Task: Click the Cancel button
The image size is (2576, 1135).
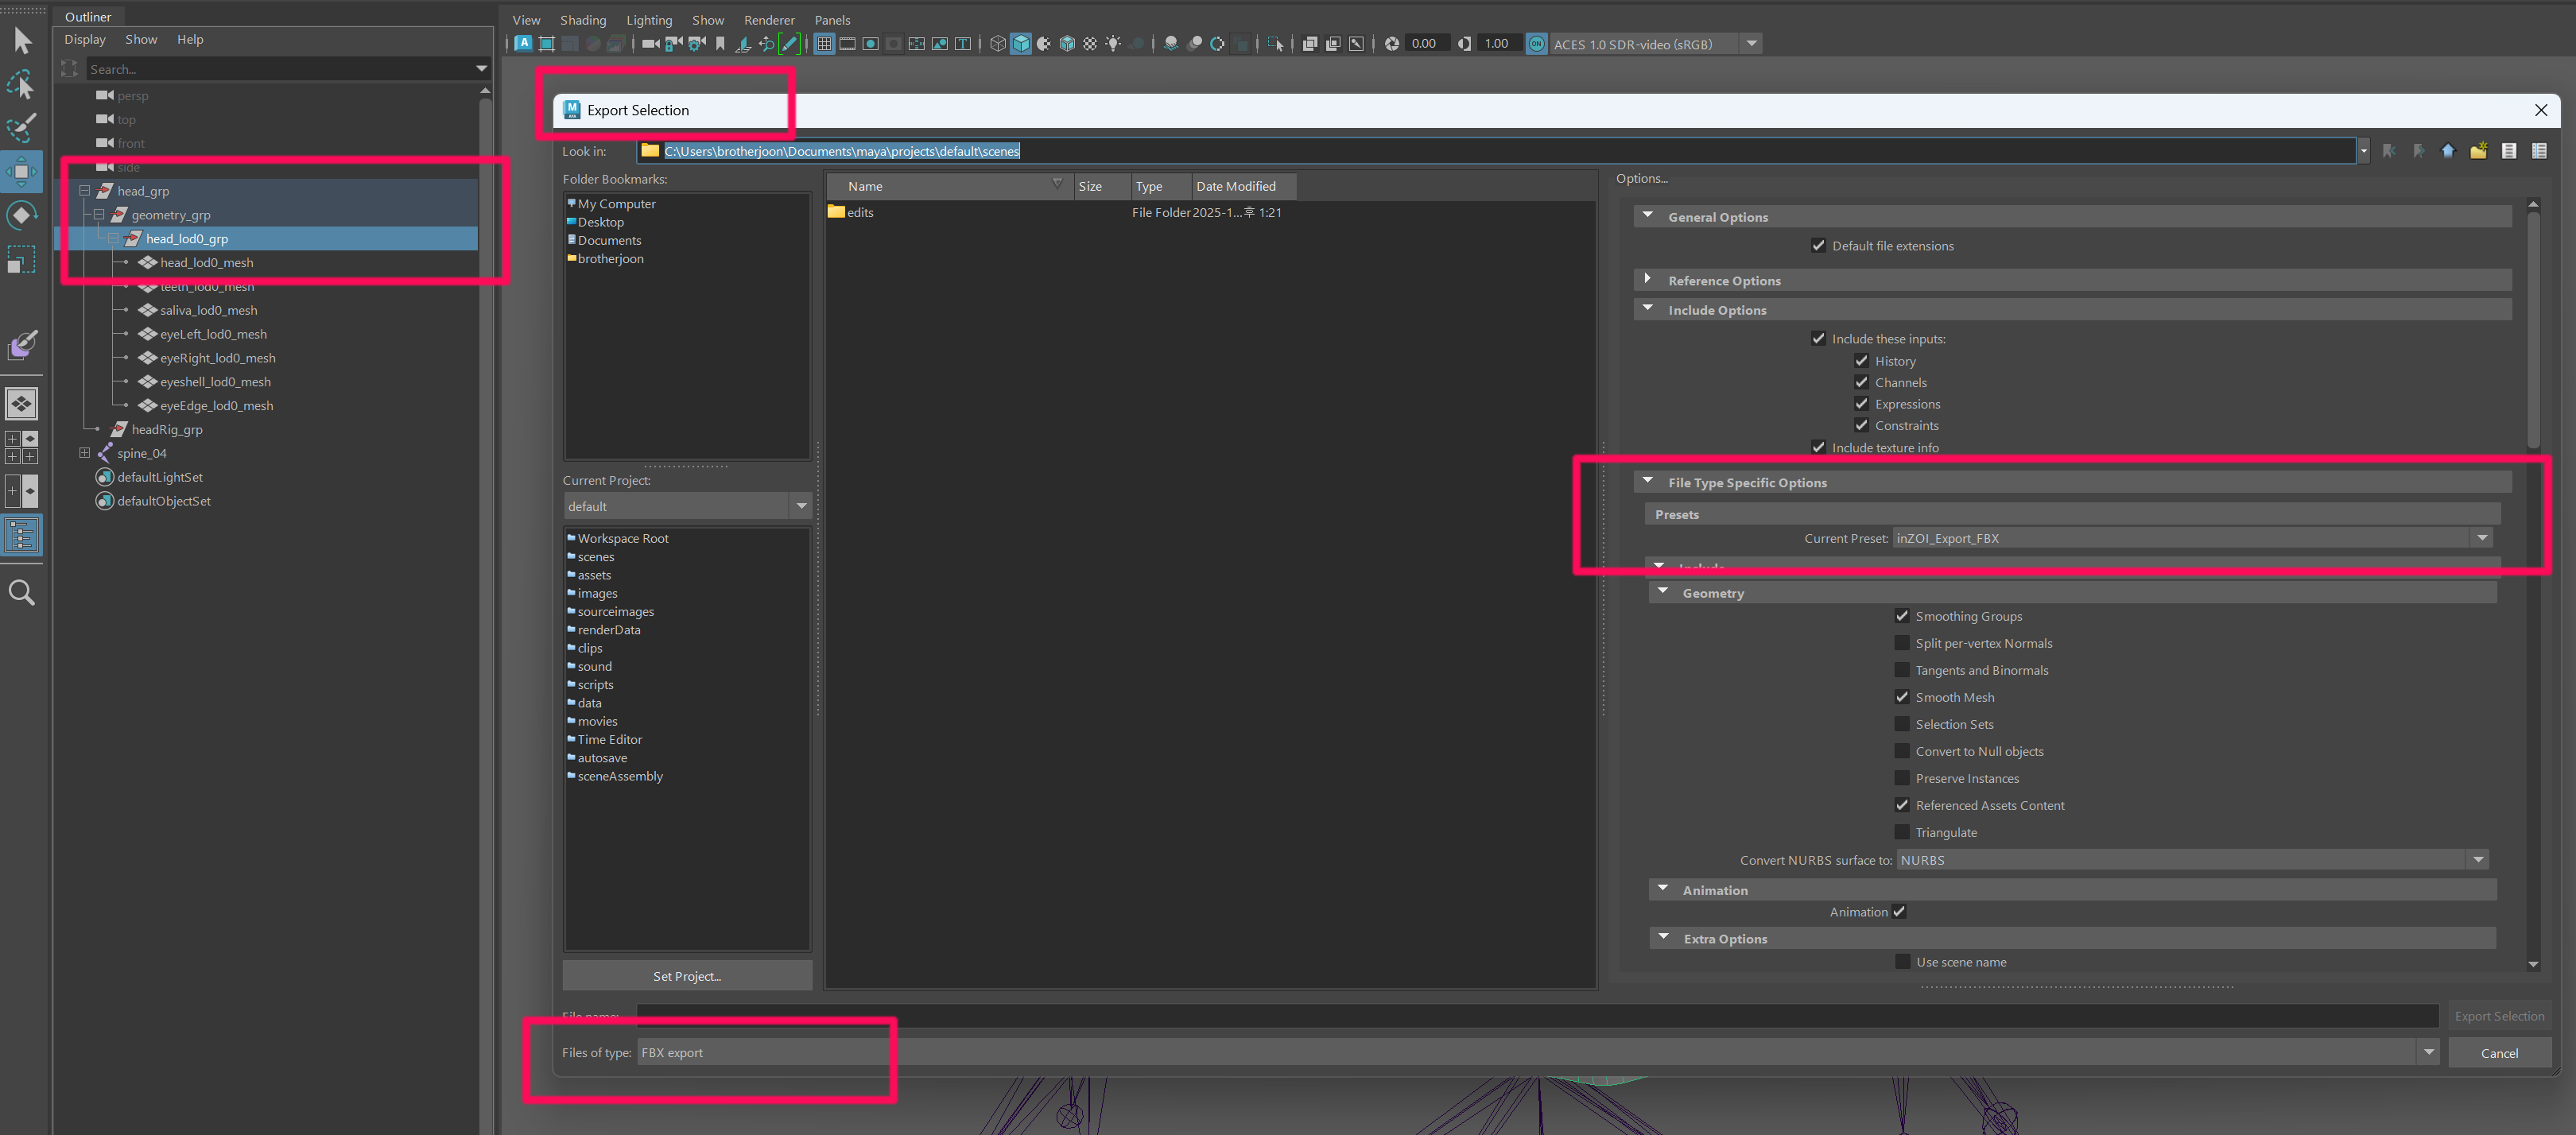Action: (2499, 1053)
